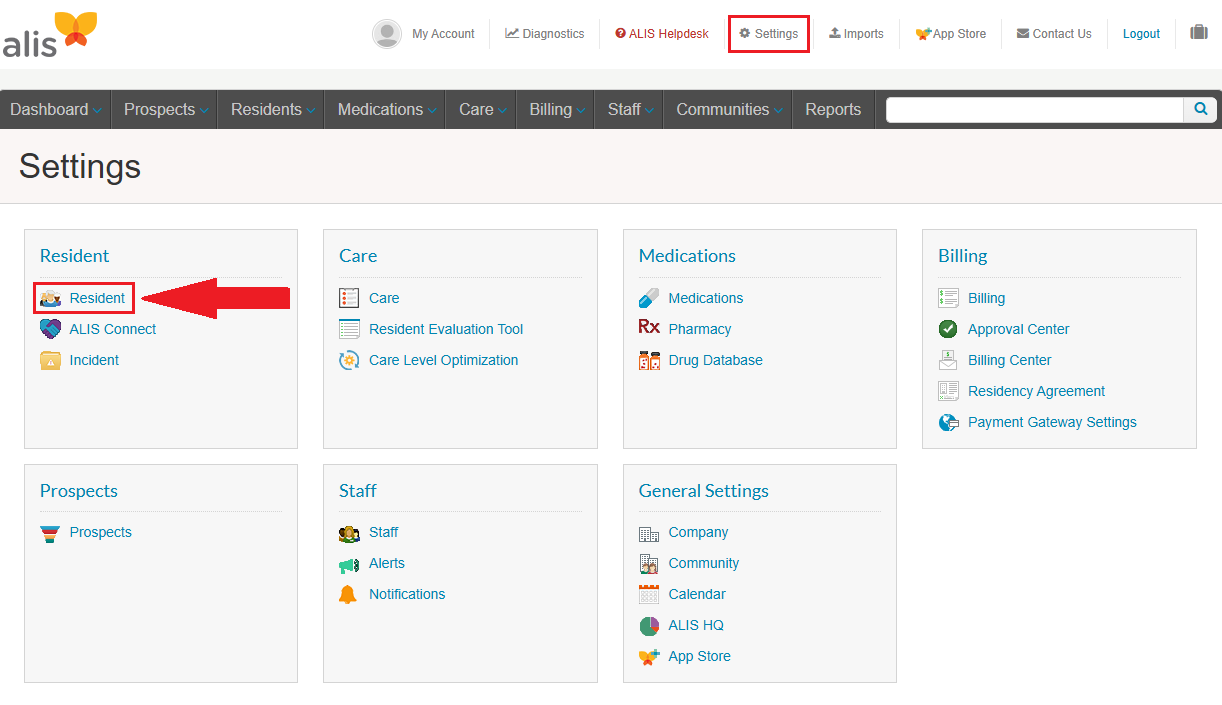The height and width of the screenshot is (705, 1222).
Task: Click the pill icon beside Medications
Action: coord(649,298)
